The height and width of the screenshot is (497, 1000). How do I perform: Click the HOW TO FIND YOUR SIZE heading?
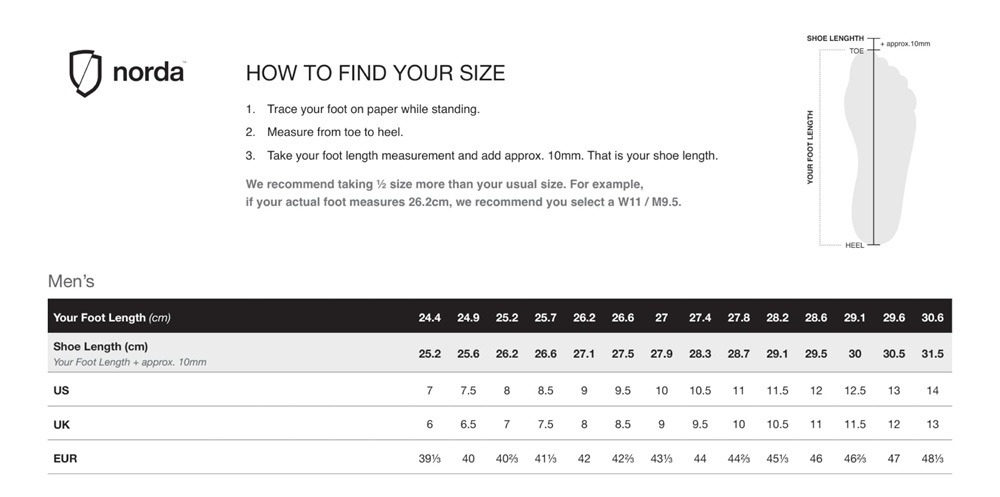click(x=375, y=73)
